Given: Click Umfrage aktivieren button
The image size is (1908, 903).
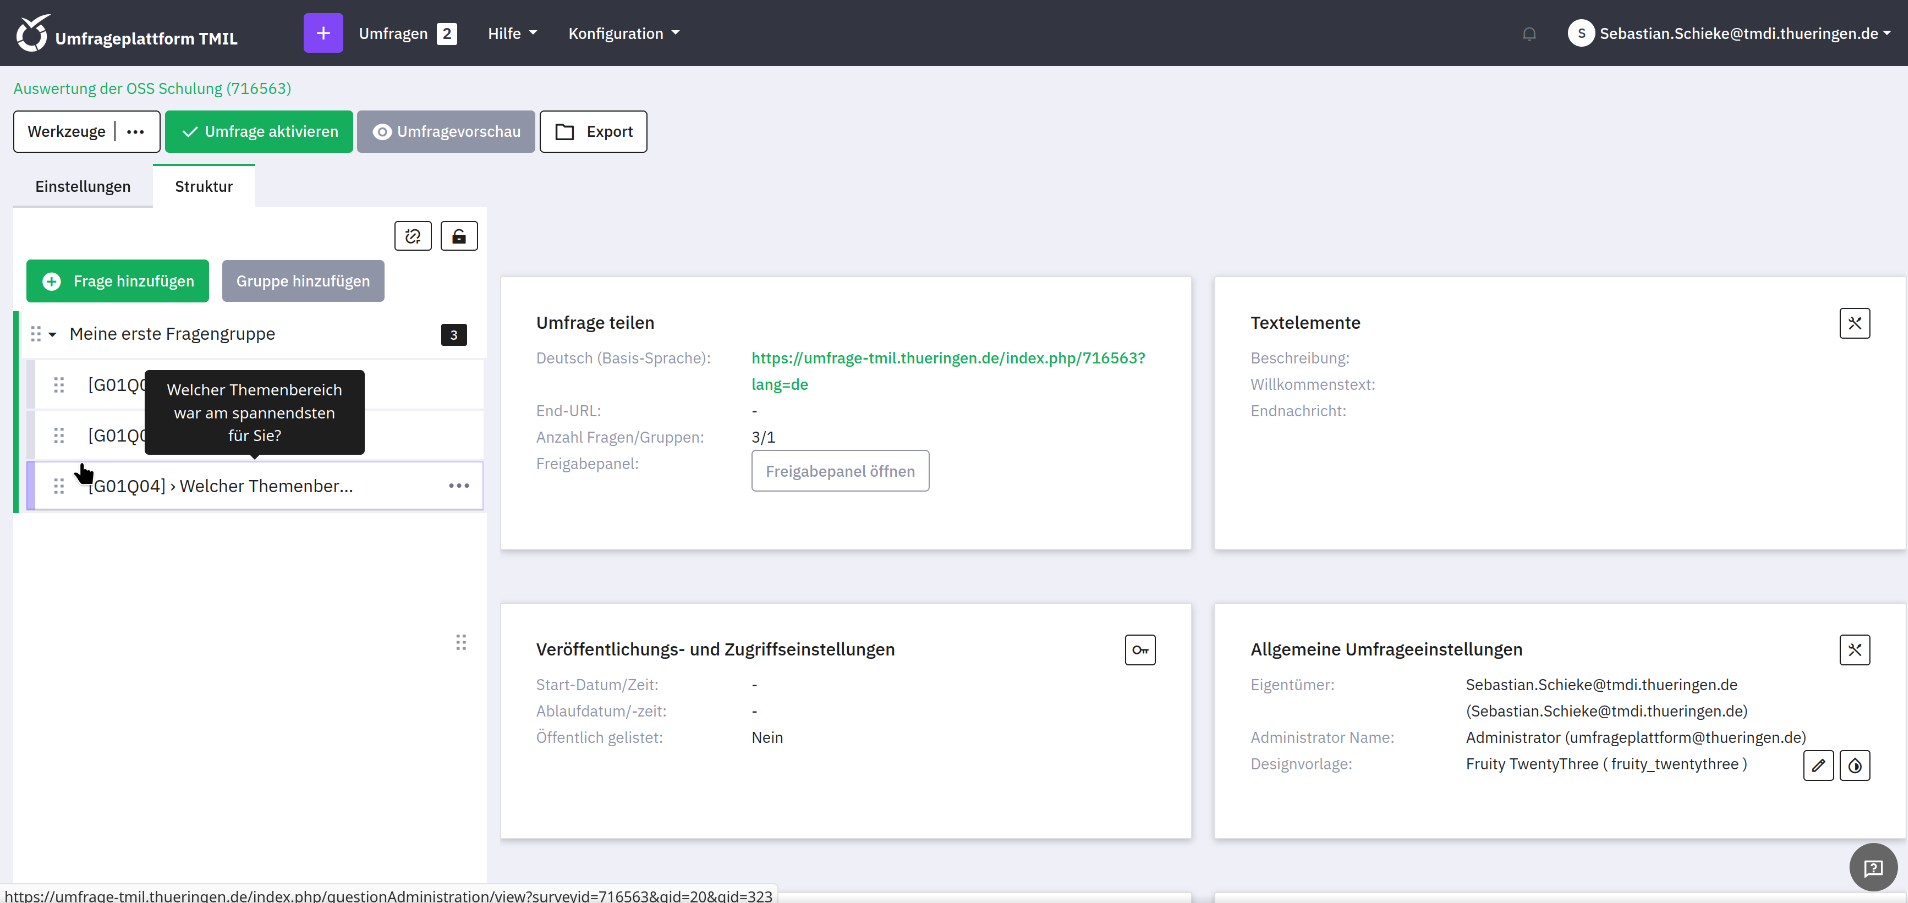Looking at the screenshot, I should pyautogui.click(x=259, y=132).
